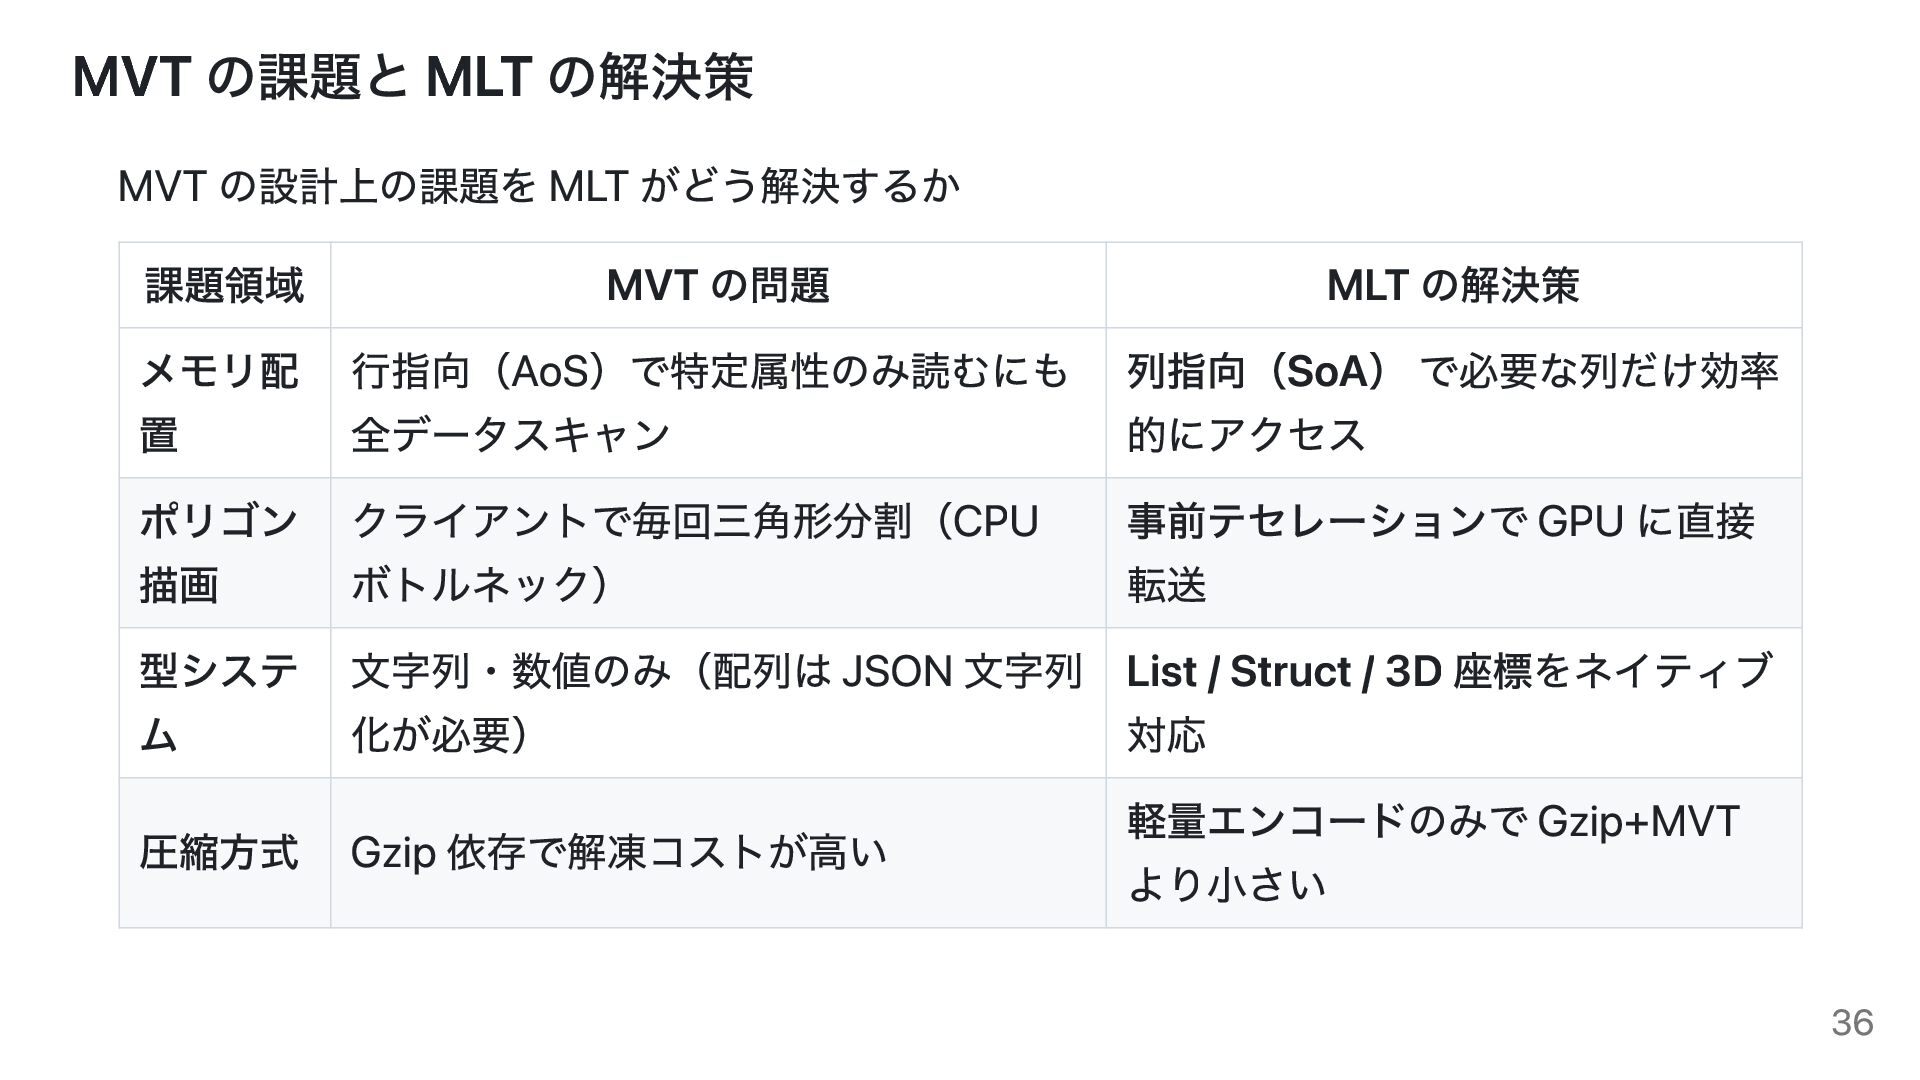The width and height of the screenshot is (1920, 1080).
Task: Click the 'MVT の問題' column header
Action: [x=717, y=285]
